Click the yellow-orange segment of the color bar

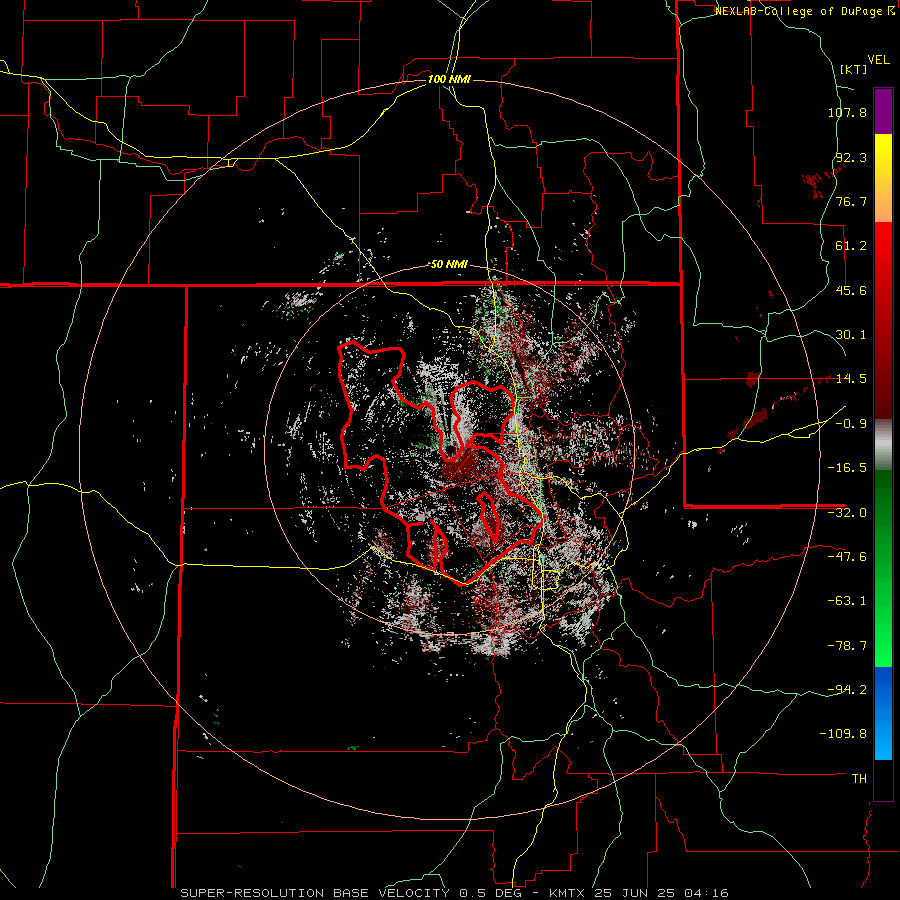coord(883,178)
